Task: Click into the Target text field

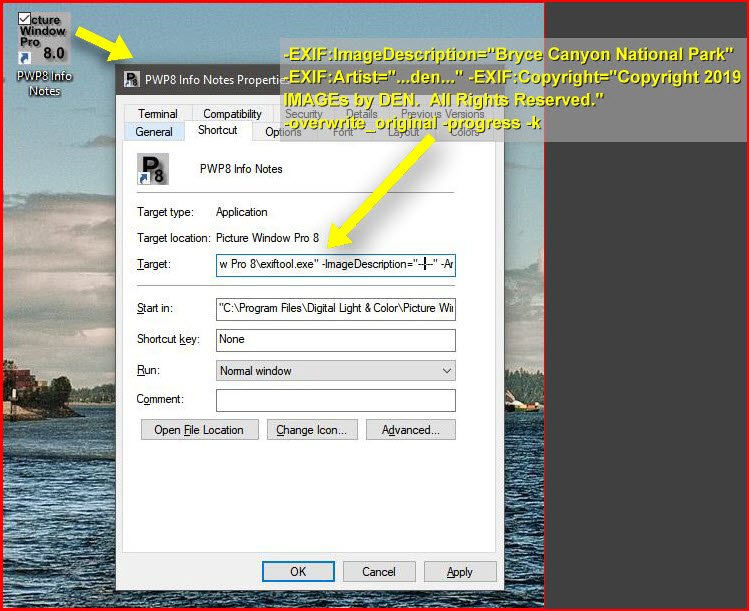Action: [x=335, y=264]
